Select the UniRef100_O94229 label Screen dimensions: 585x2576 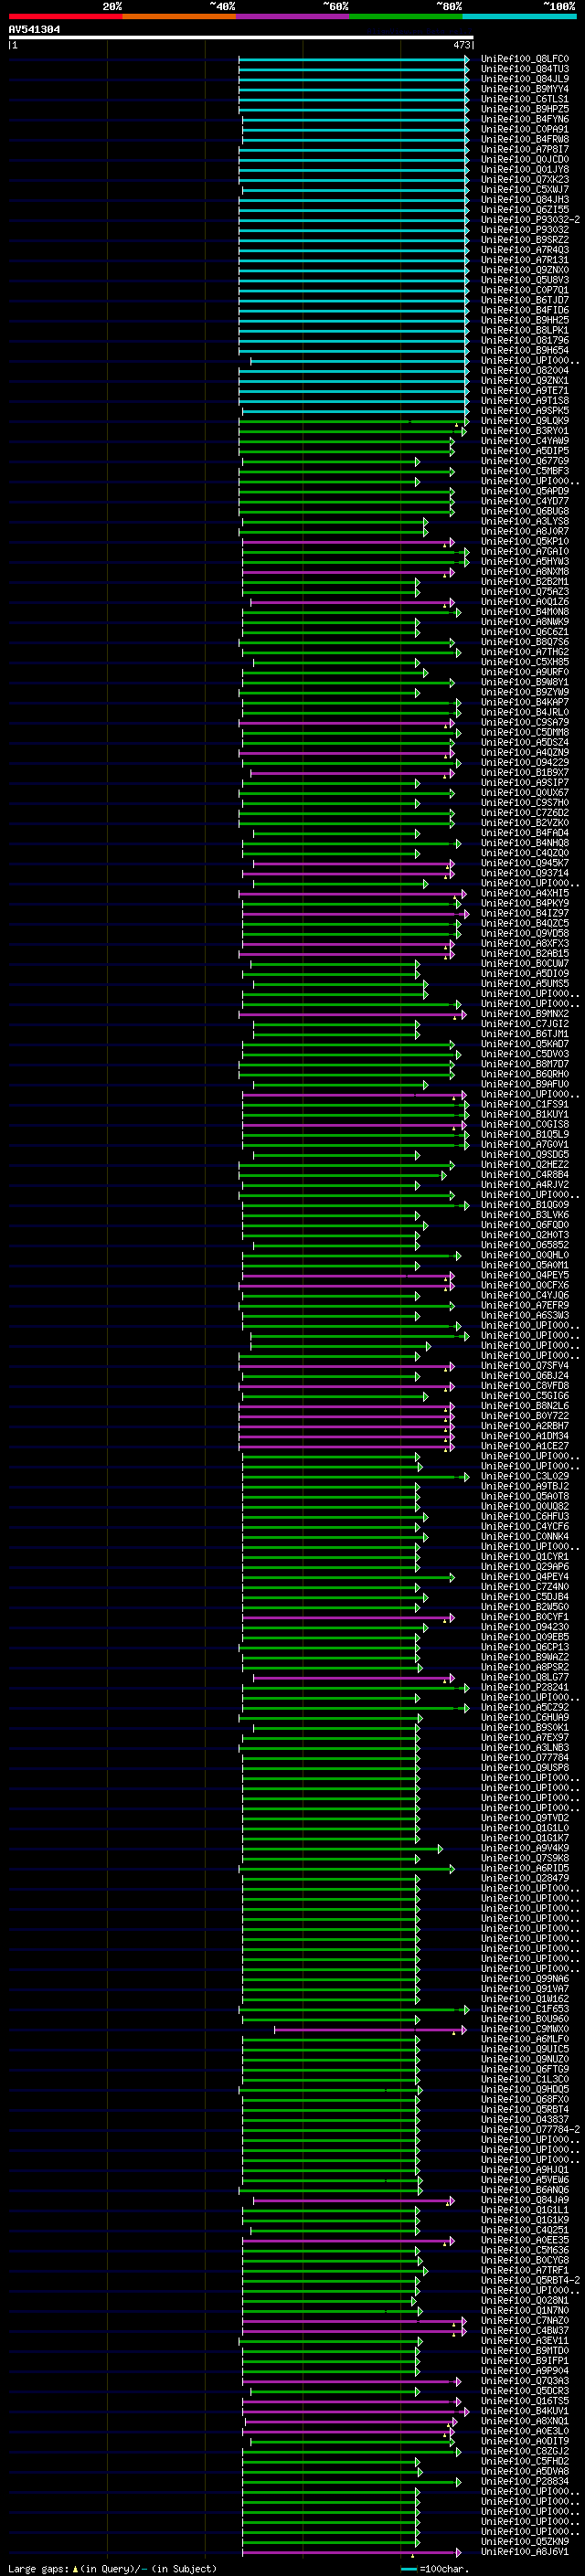(x=524, y=763)
